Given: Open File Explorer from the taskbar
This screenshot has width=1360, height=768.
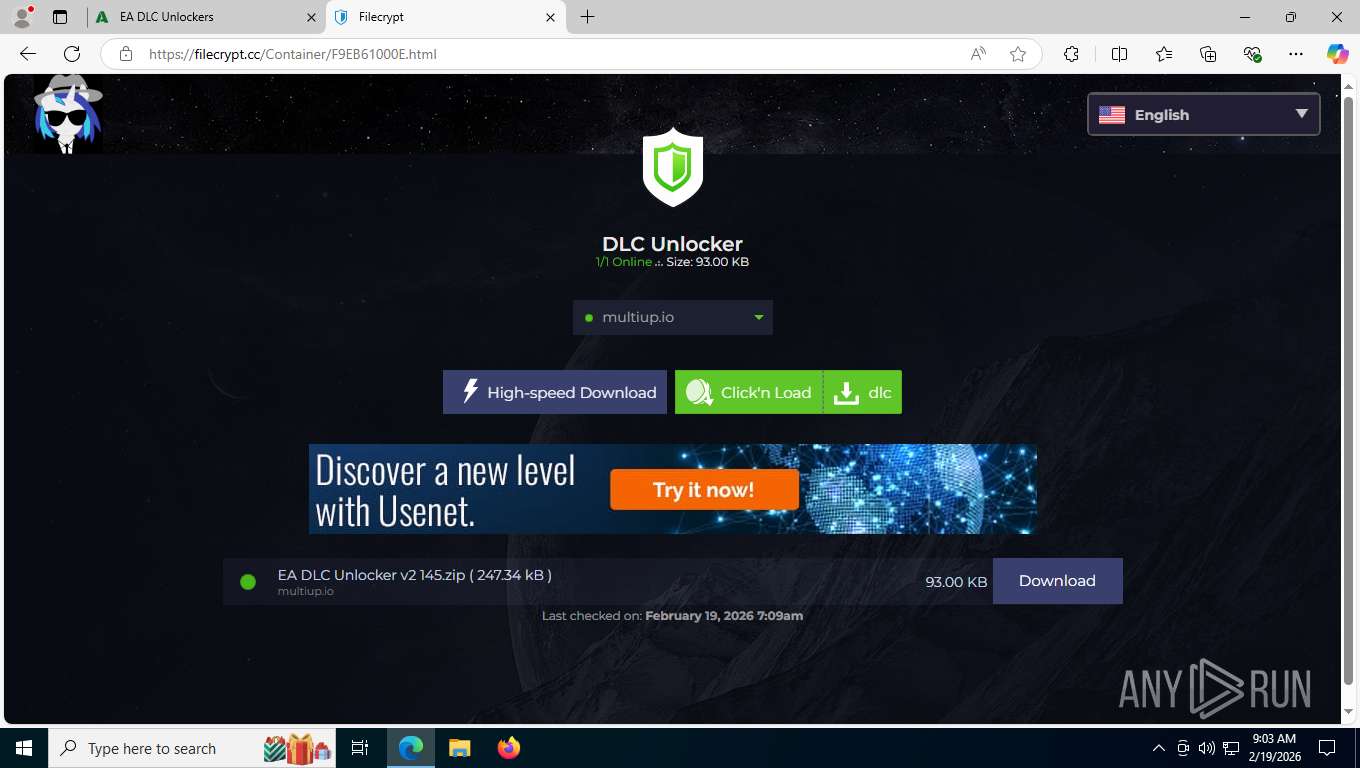Looking at the screenshot, I should click(x=459, y=748).
